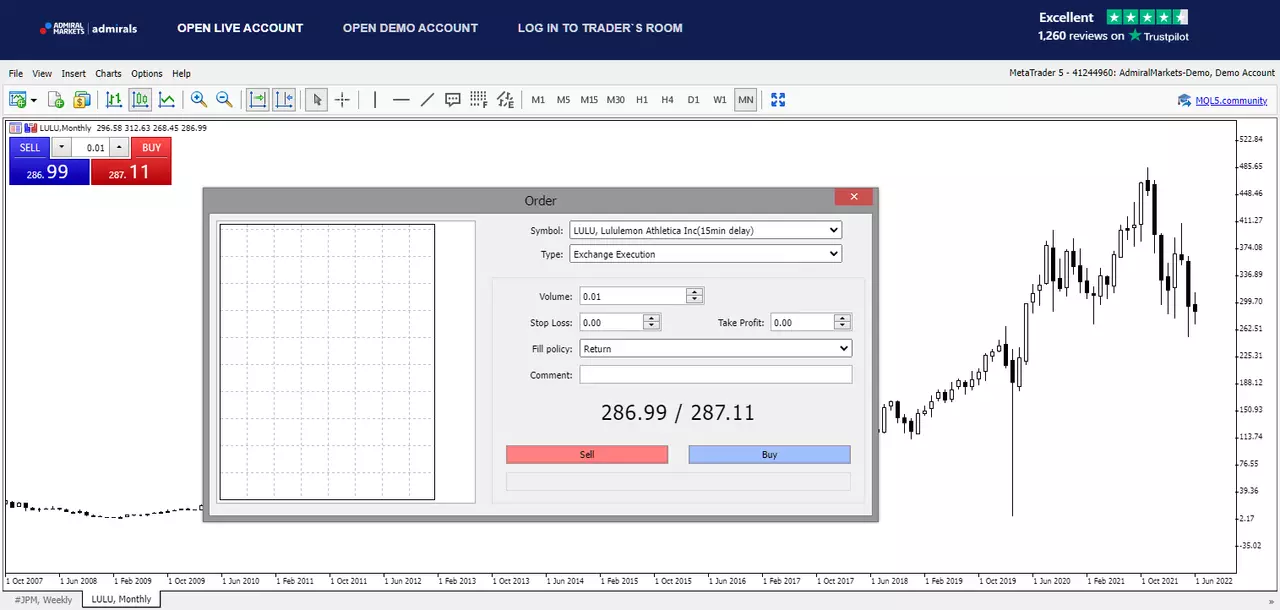This screenshot has height=610, width=1280.
Task: Switch to candlestick chart display
Action: point(140,99)
